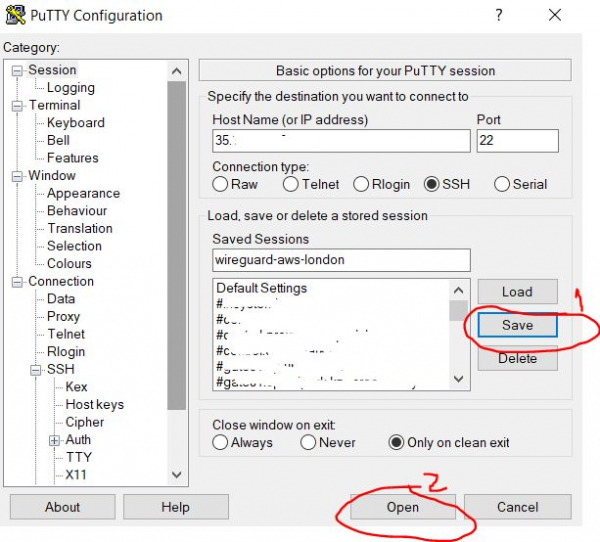
Task: Click the title bar question mark help icon
Action: pos(498,15)
